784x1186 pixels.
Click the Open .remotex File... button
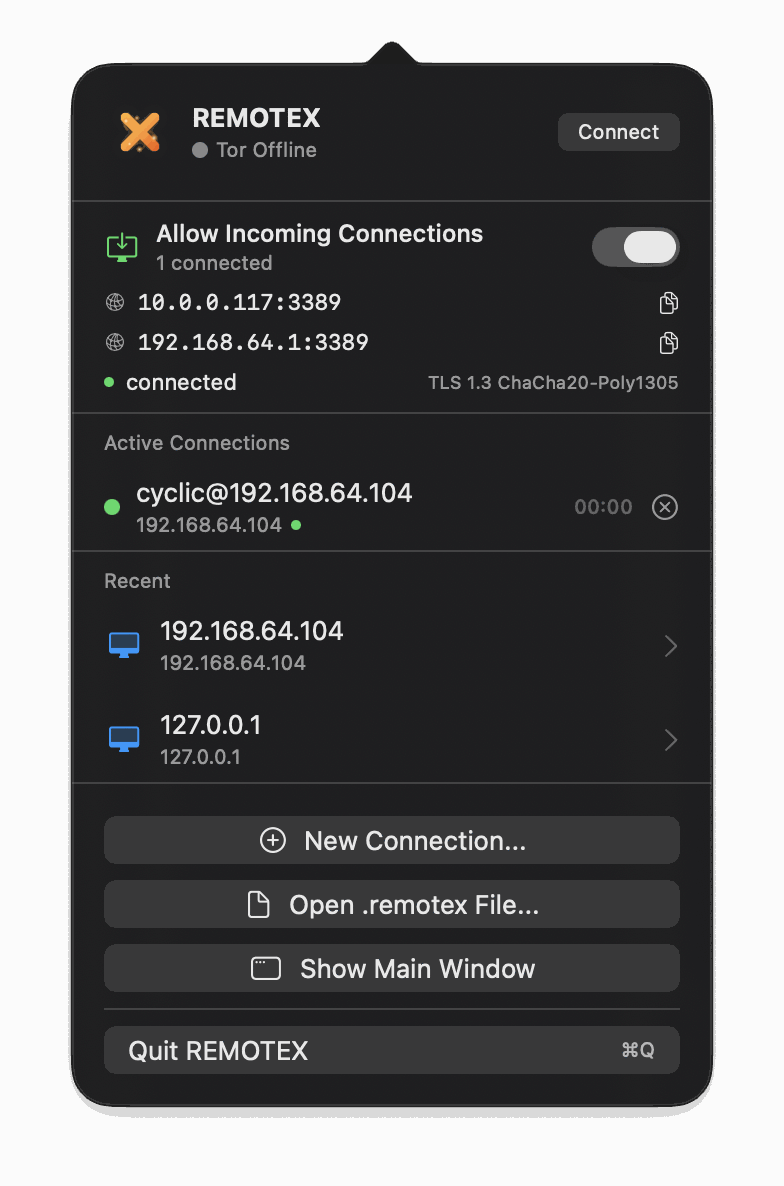392,905
